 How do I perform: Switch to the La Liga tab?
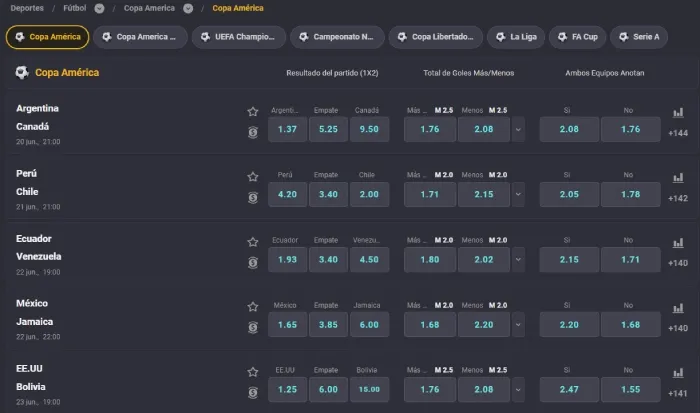[x=516, y=37]
